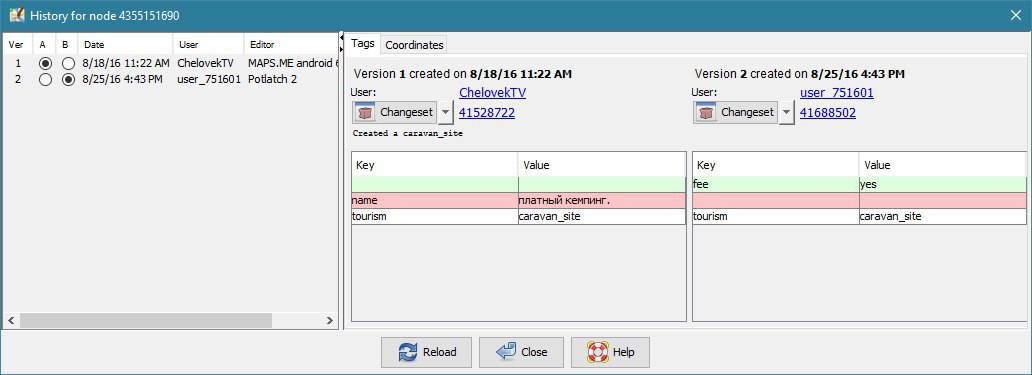This screenshot has width=1032, height=375.
Task: Open changeset 41528722 link
Action: 487,112
